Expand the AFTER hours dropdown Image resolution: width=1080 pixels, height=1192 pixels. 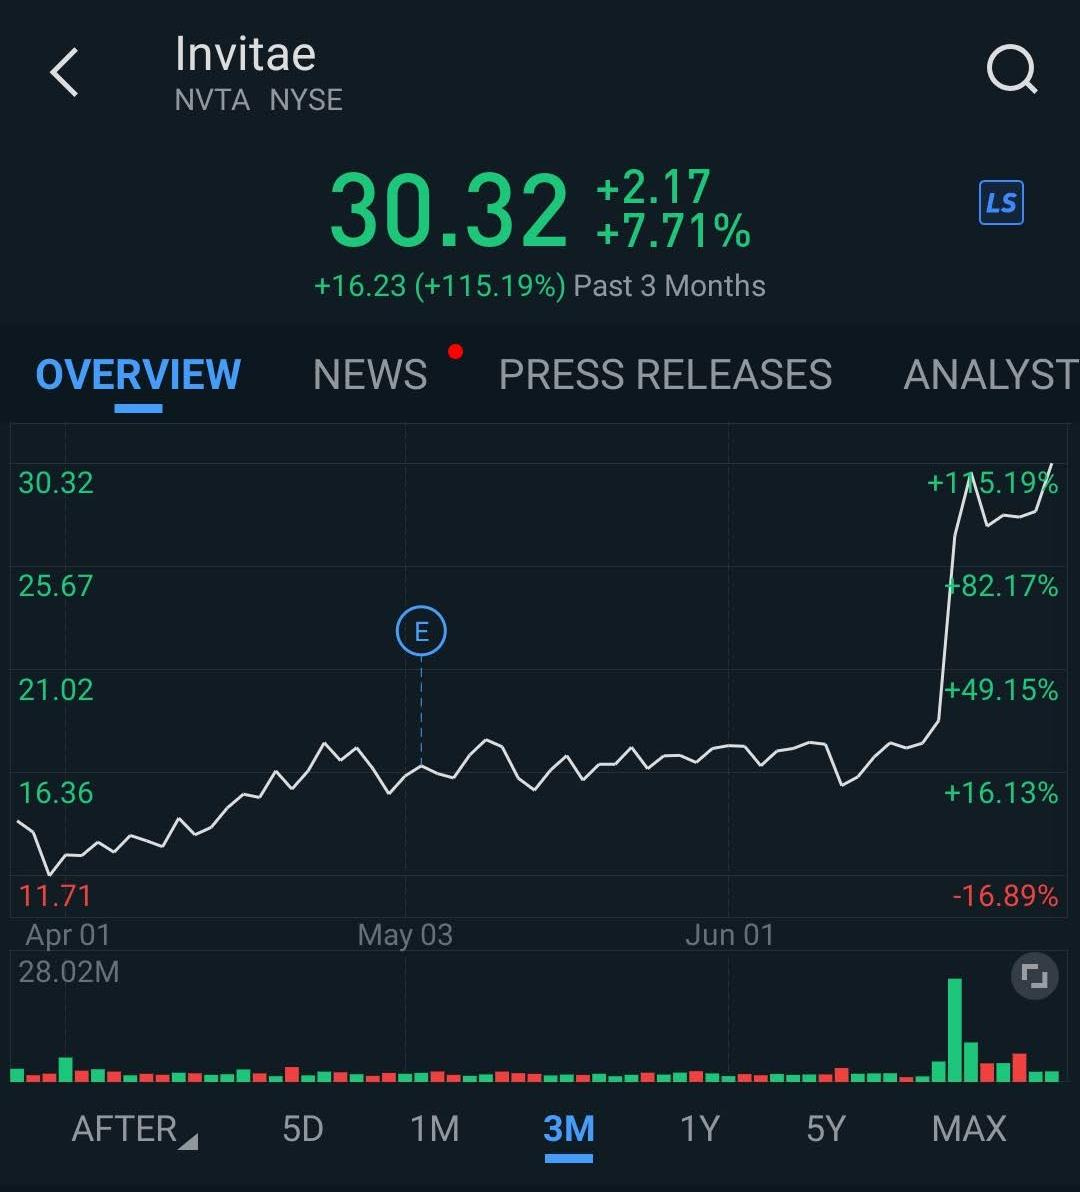134,1129
